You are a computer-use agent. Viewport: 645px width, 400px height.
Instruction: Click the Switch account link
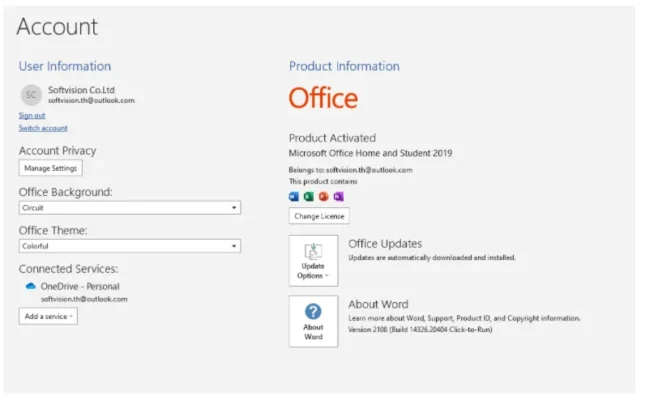click(43, 128)
